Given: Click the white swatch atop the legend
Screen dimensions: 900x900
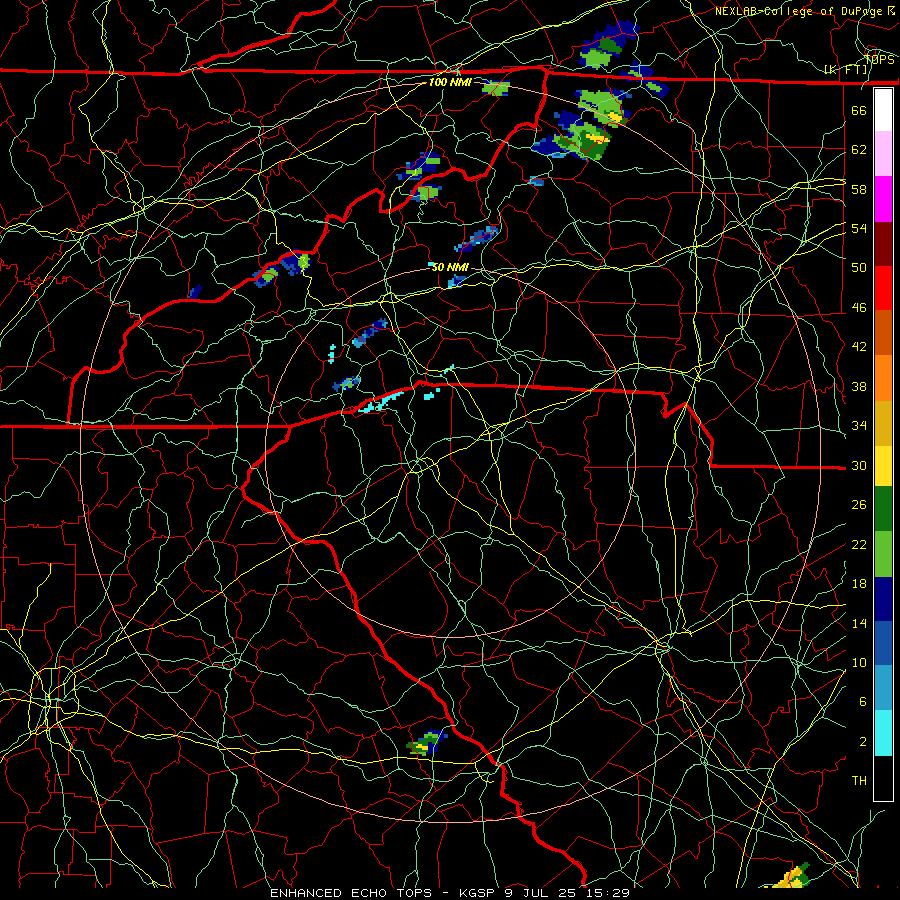Looking at the screenshot, I should point(883,110).
